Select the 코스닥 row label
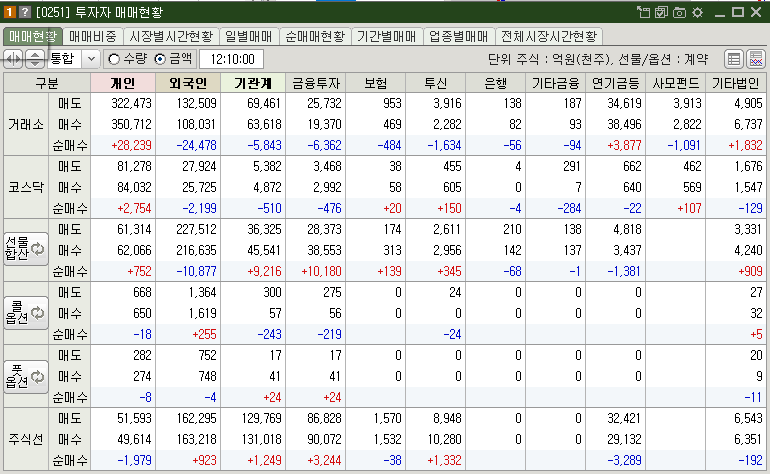Viewport: 770px width, 474px height. [x=26, y=187]
